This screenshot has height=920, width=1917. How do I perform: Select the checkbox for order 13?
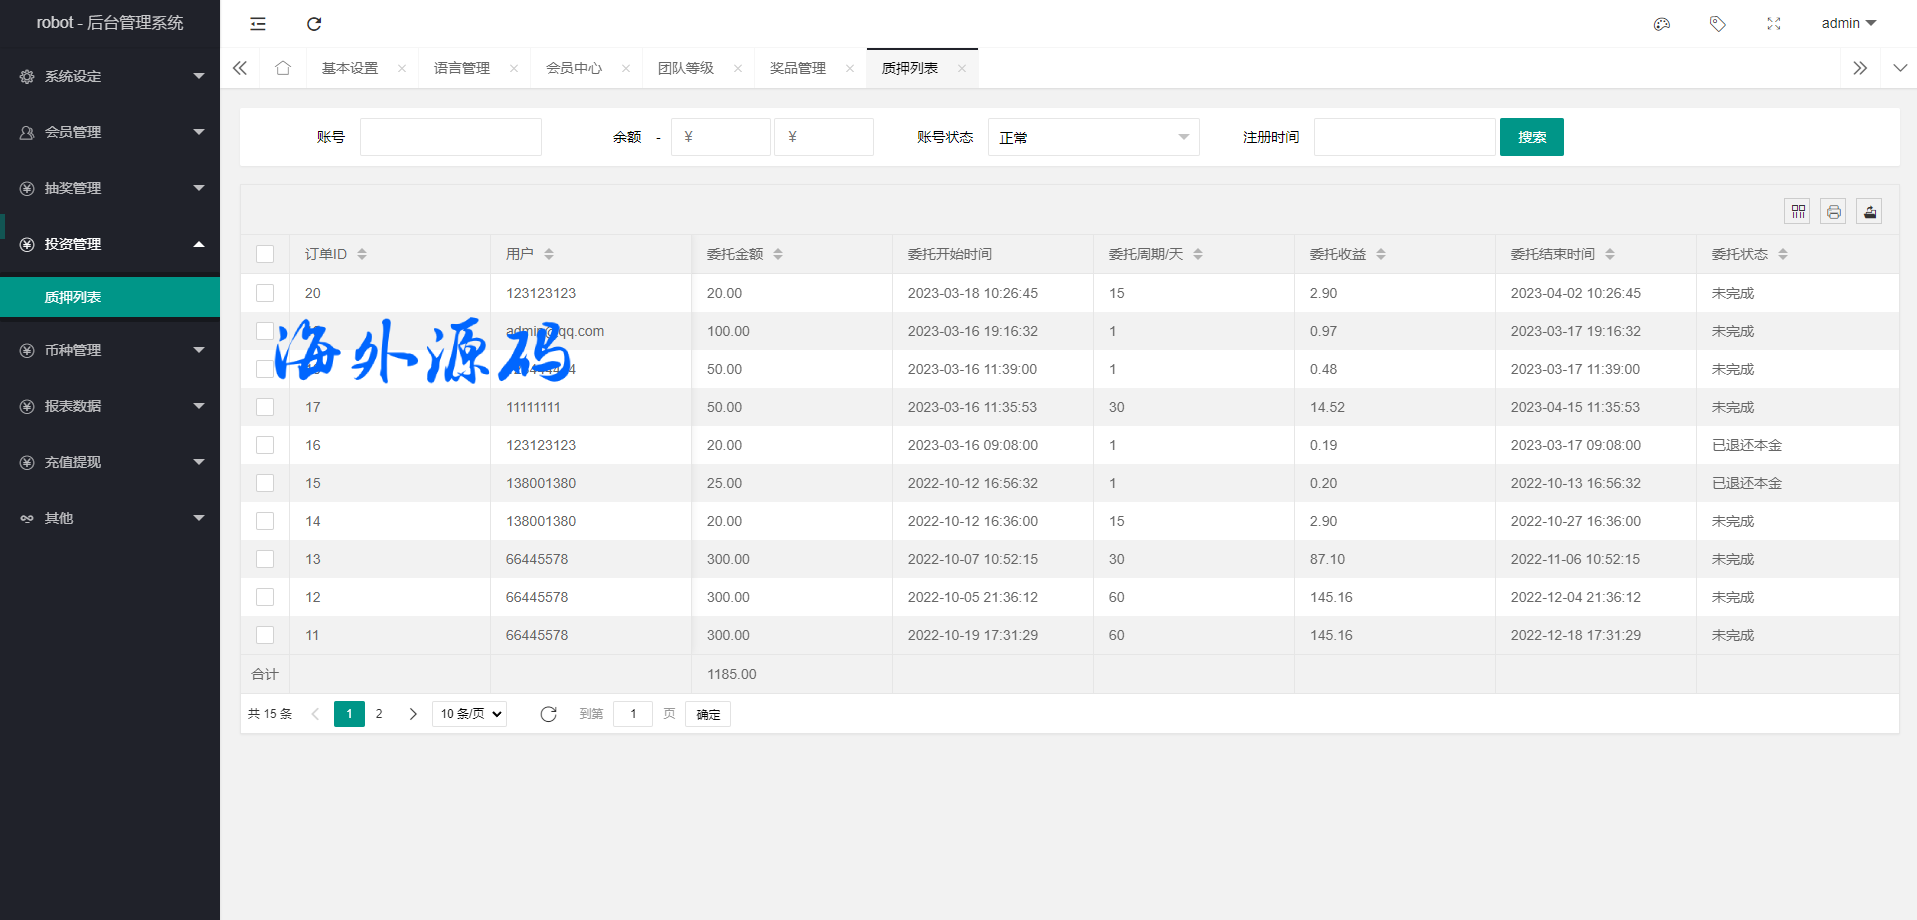(265, 559)
